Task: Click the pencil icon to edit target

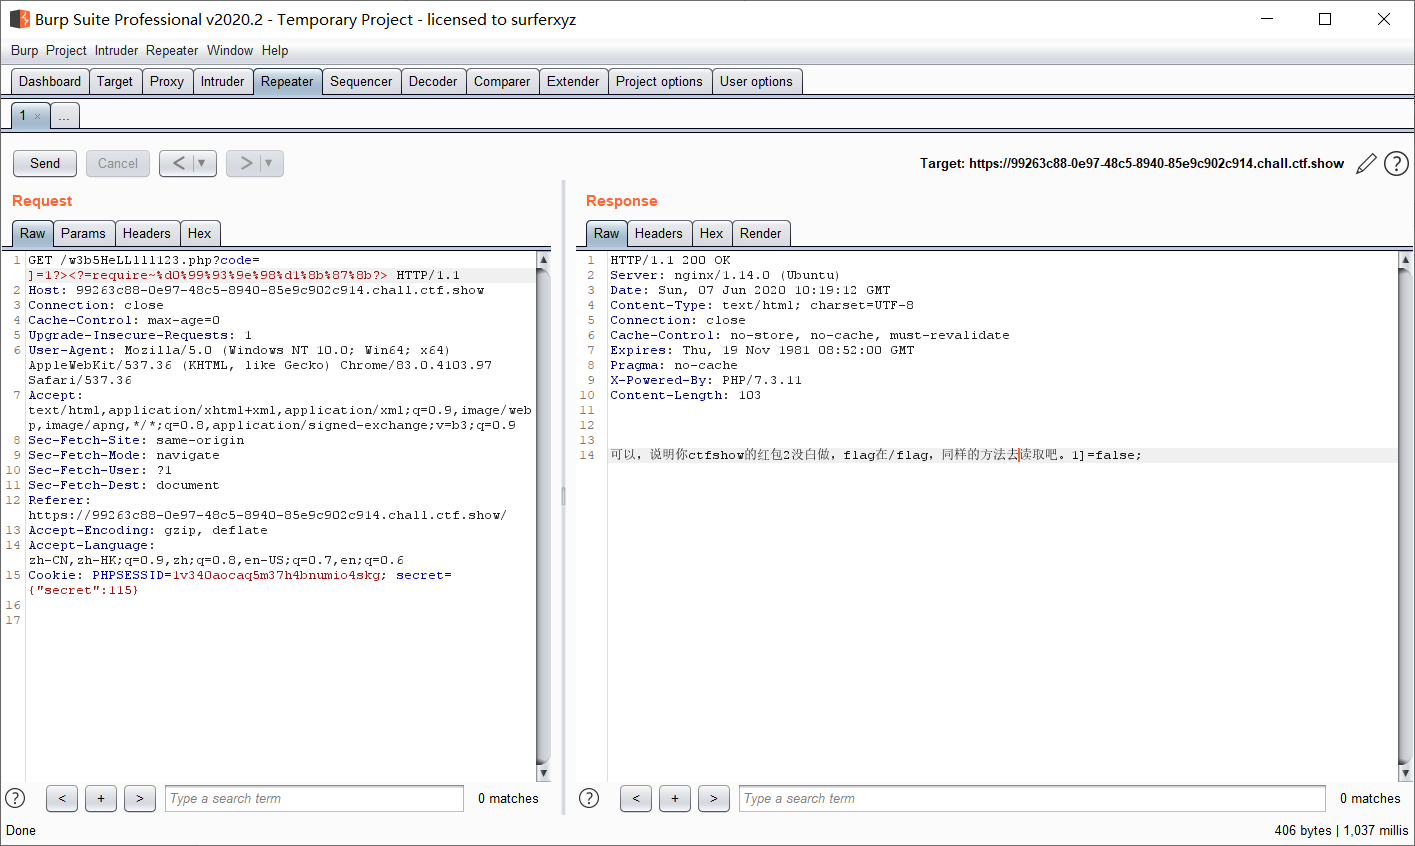Action: [1366, 164]
